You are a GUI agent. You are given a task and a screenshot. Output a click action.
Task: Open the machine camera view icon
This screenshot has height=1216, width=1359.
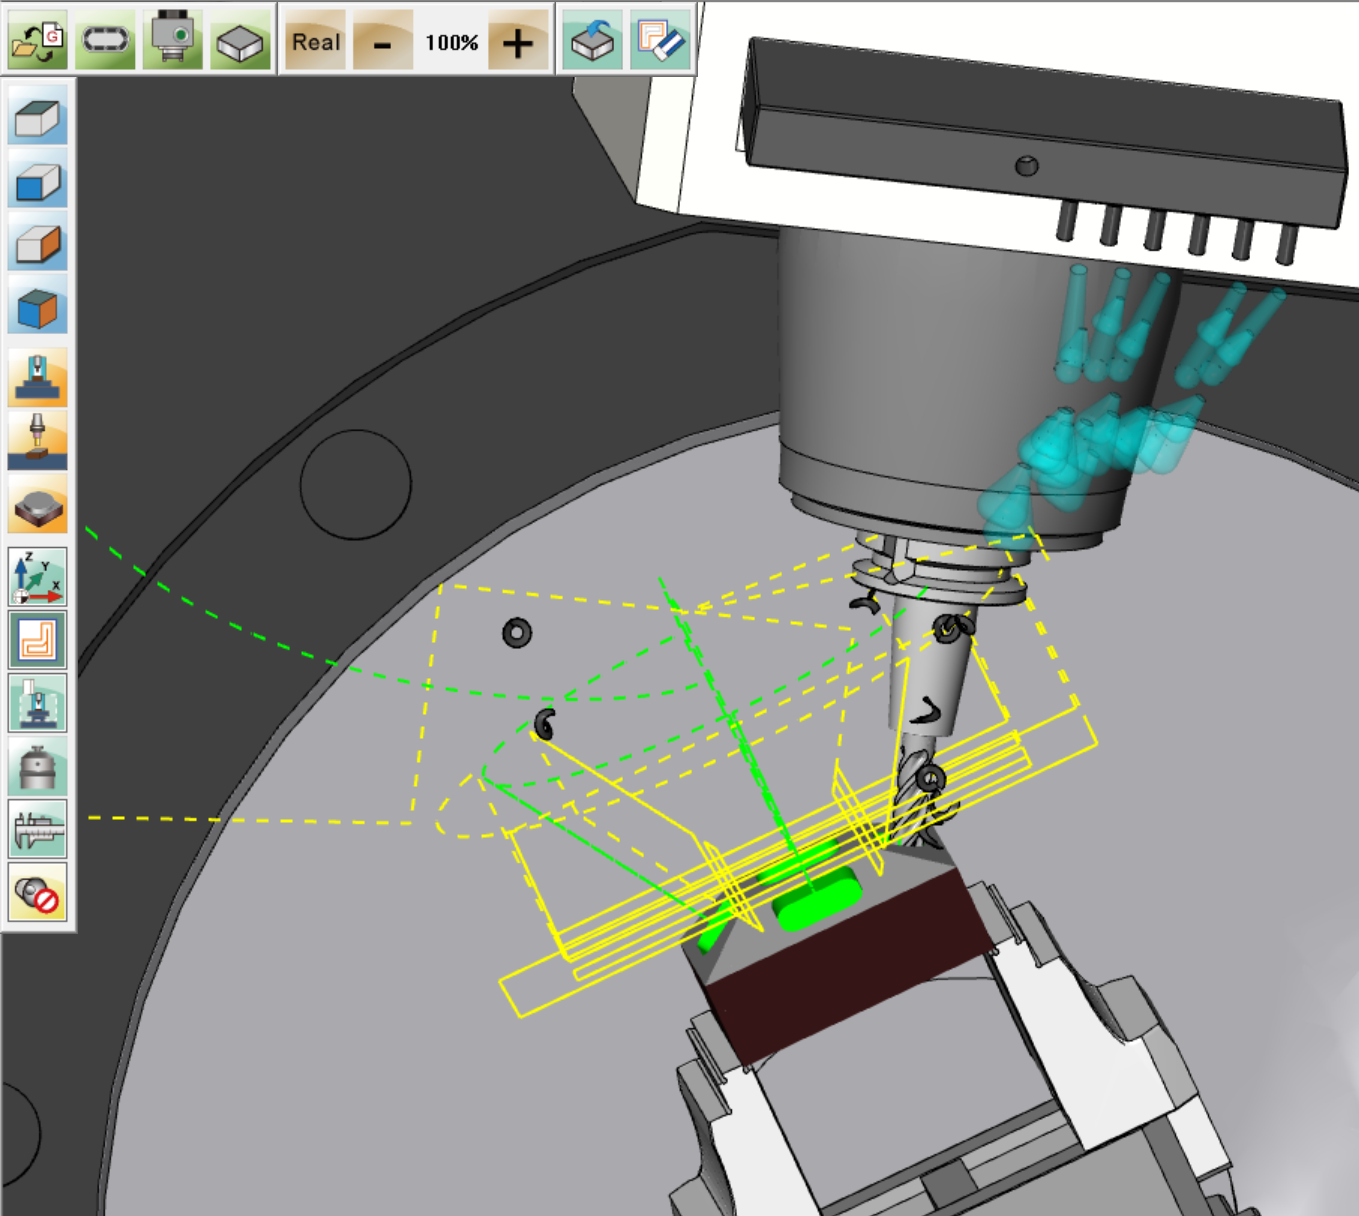point(173,40)
